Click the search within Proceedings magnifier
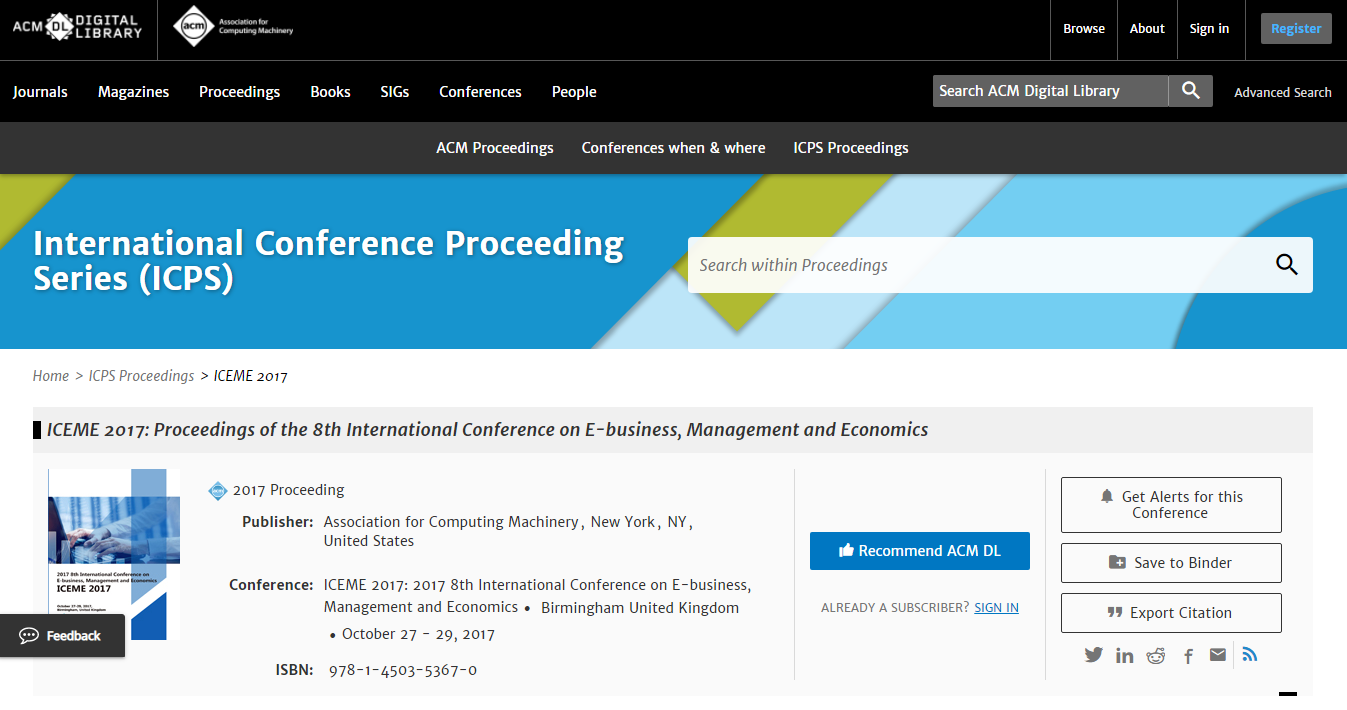 pos(1286,265)
